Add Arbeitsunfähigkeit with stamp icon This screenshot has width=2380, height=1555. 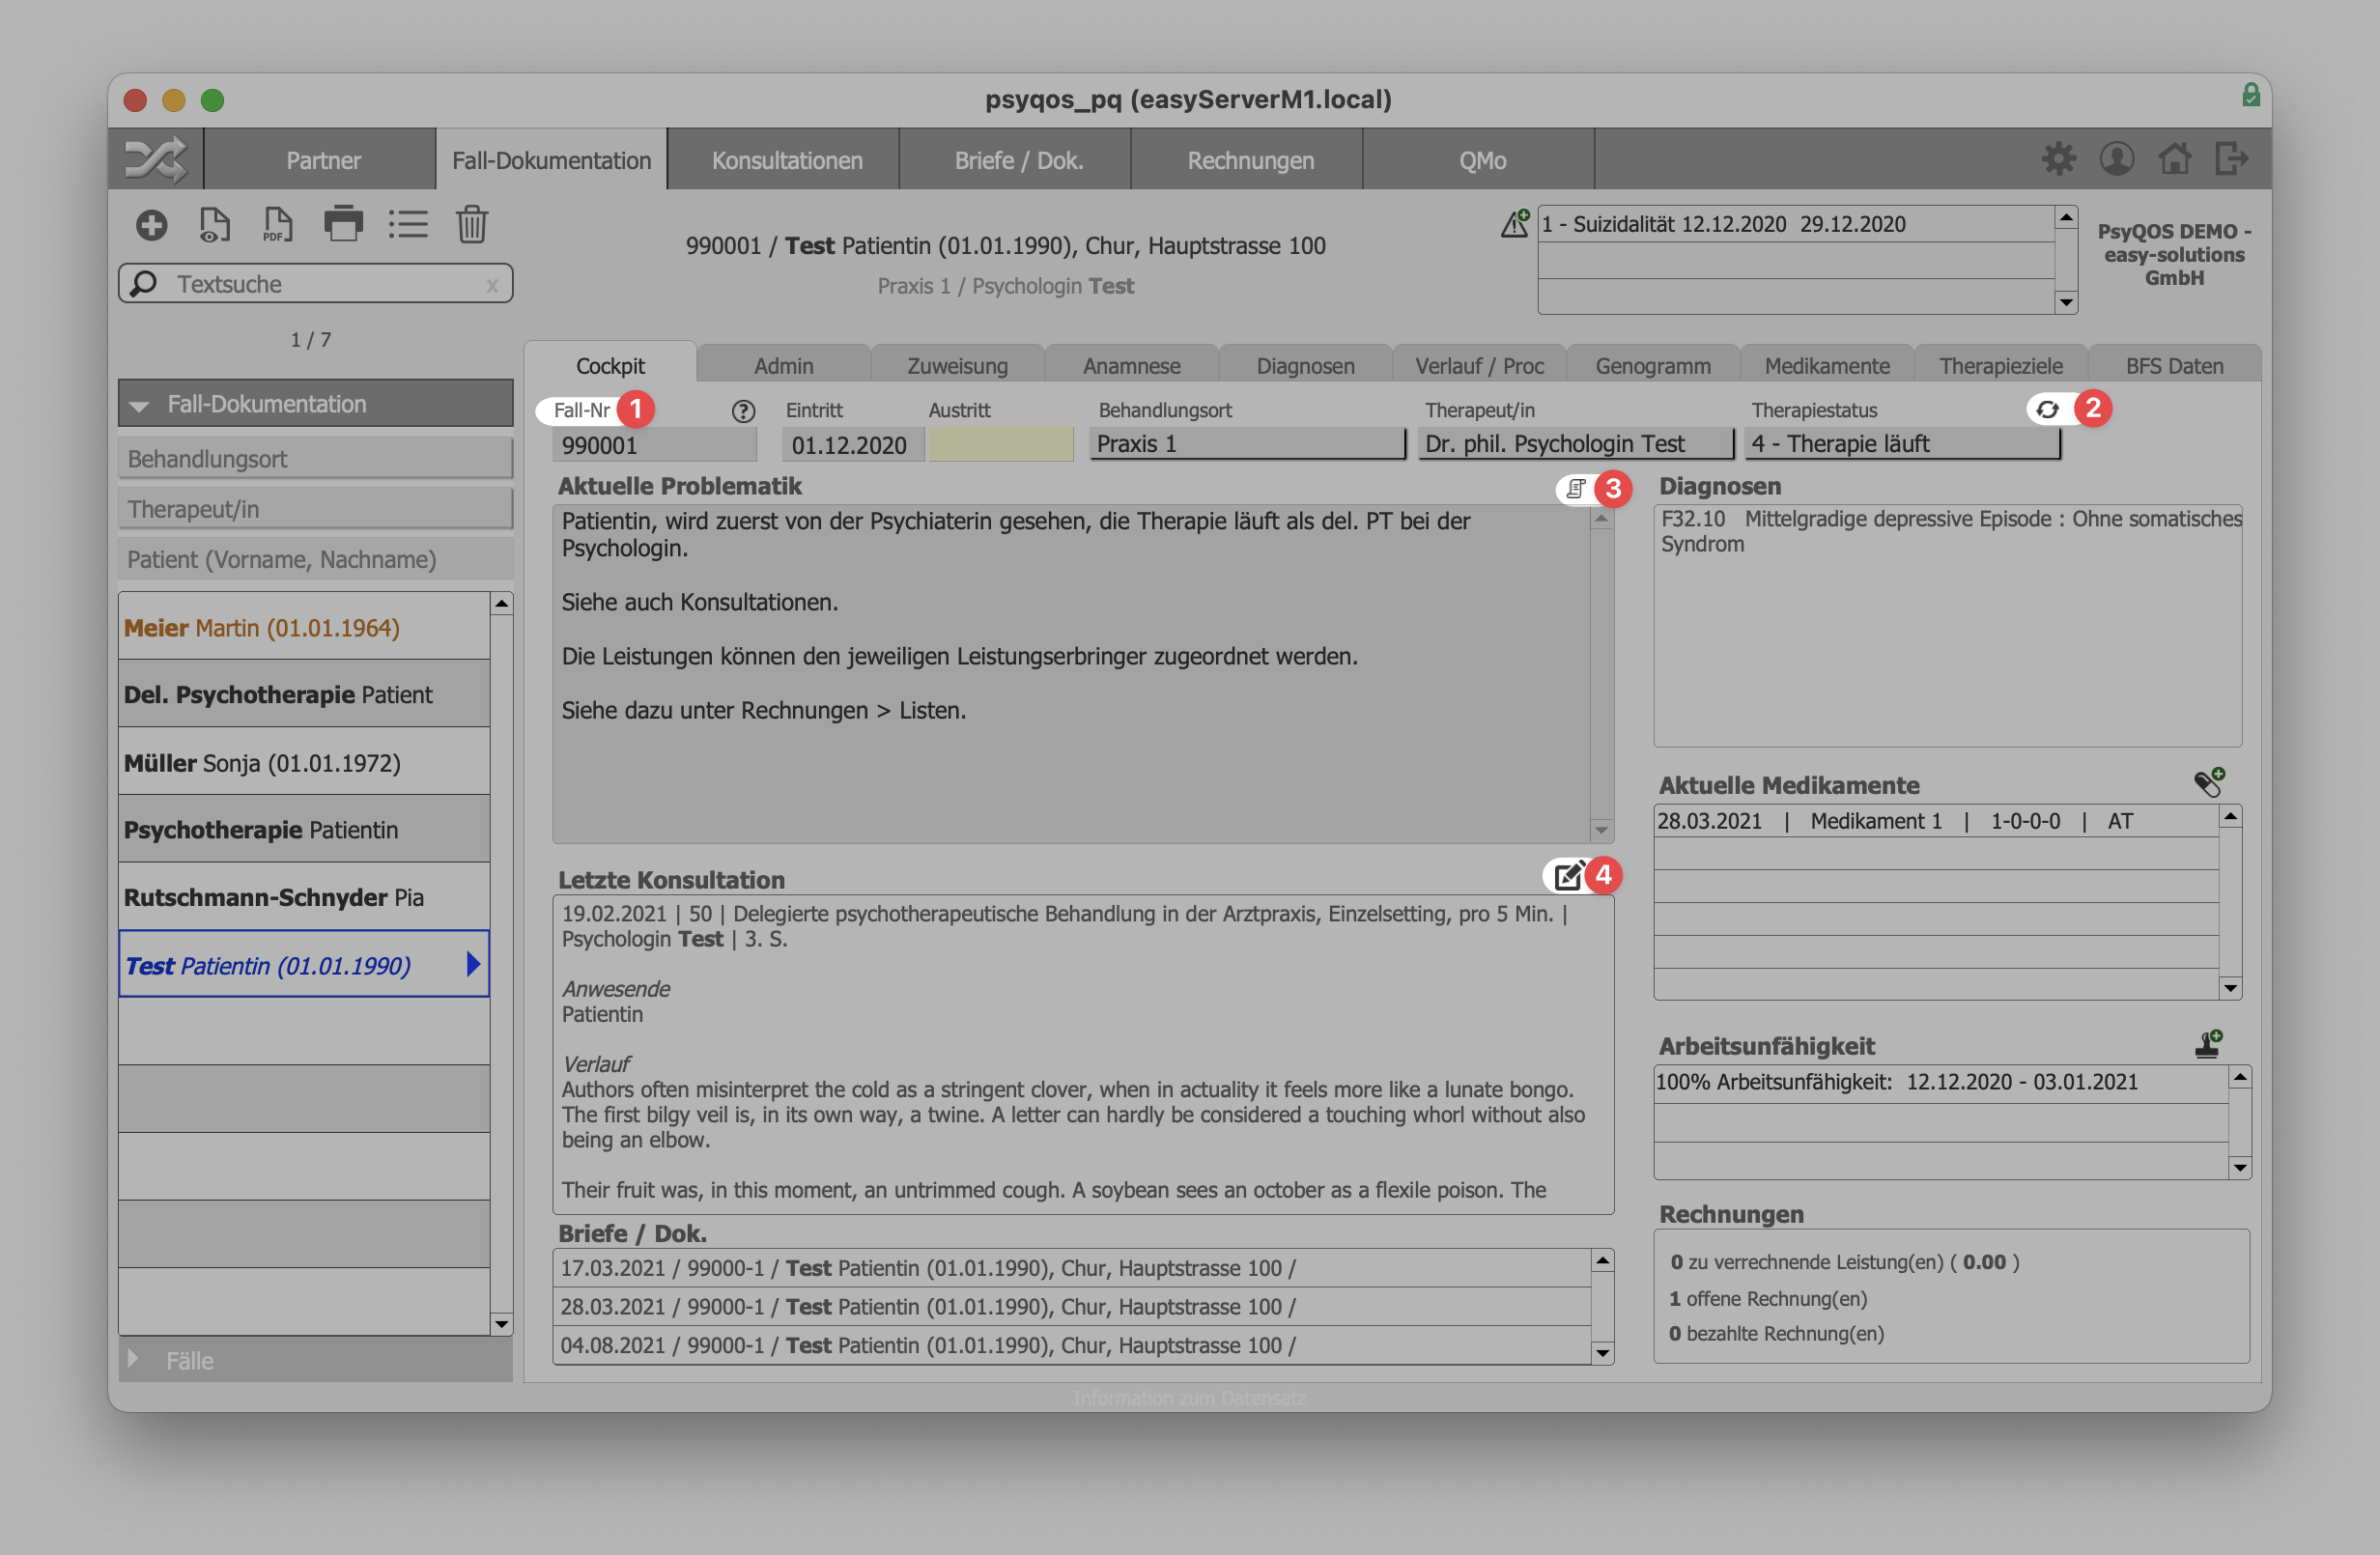coord(2208,1044)
